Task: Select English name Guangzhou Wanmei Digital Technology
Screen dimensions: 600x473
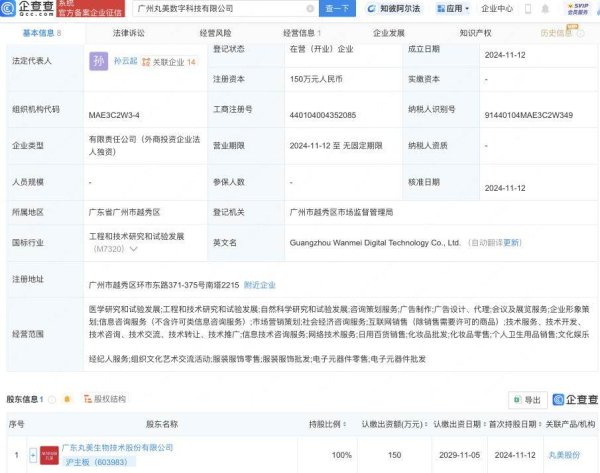Action: click(x=375, y=243)
